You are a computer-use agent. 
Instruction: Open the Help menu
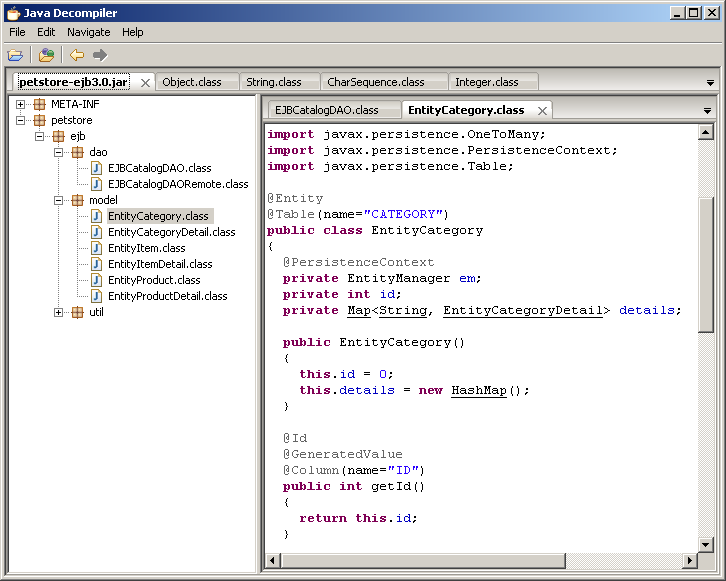tap(132, 32)
